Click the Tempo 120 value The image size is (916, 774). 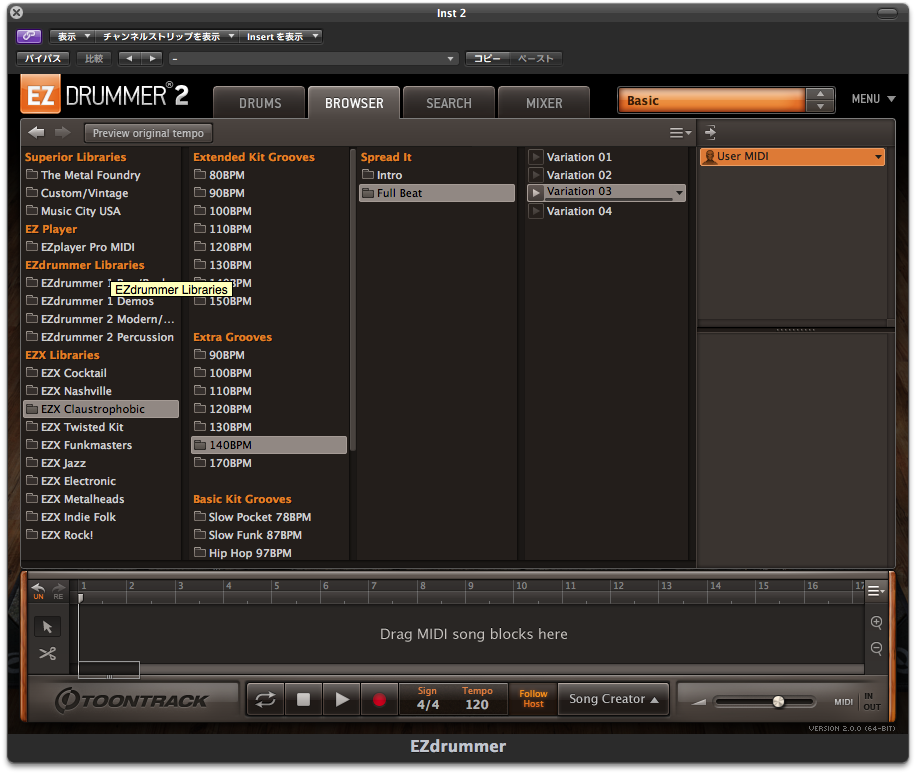[477, 699]
